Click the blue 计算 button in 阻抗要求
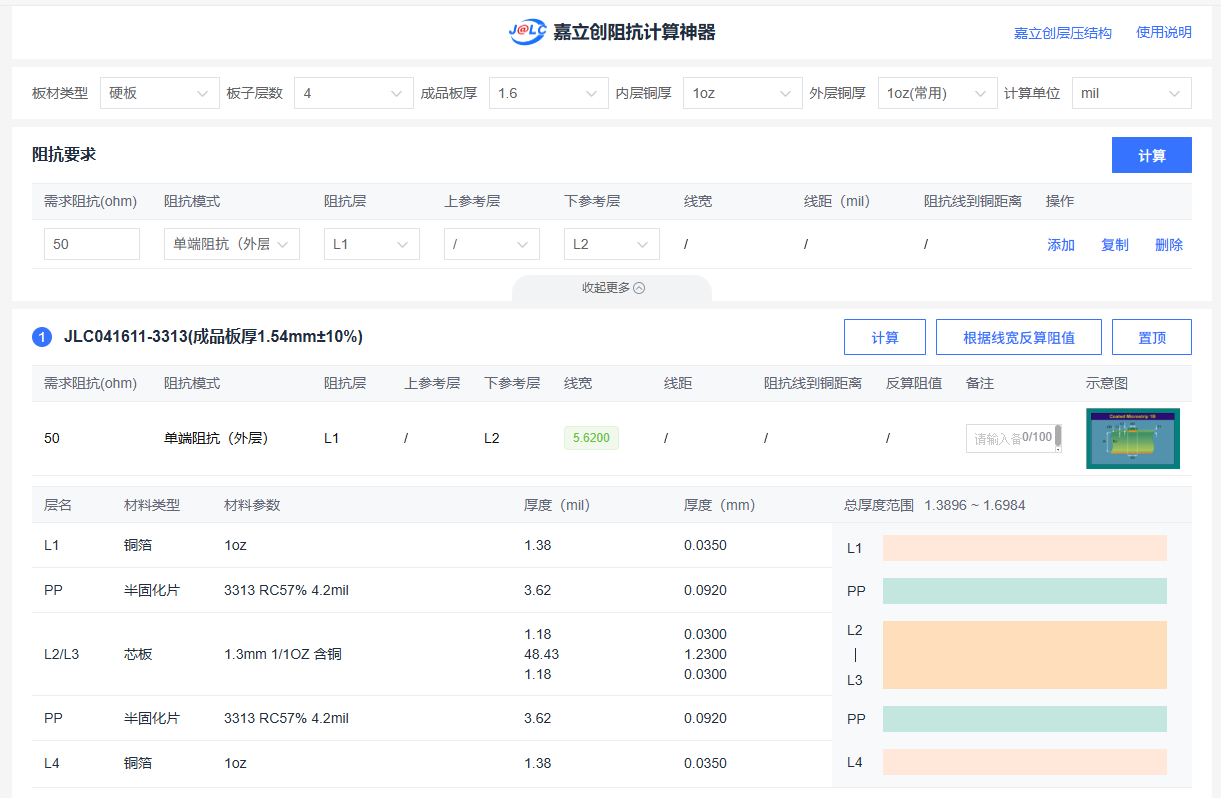 pos(1152,155)
